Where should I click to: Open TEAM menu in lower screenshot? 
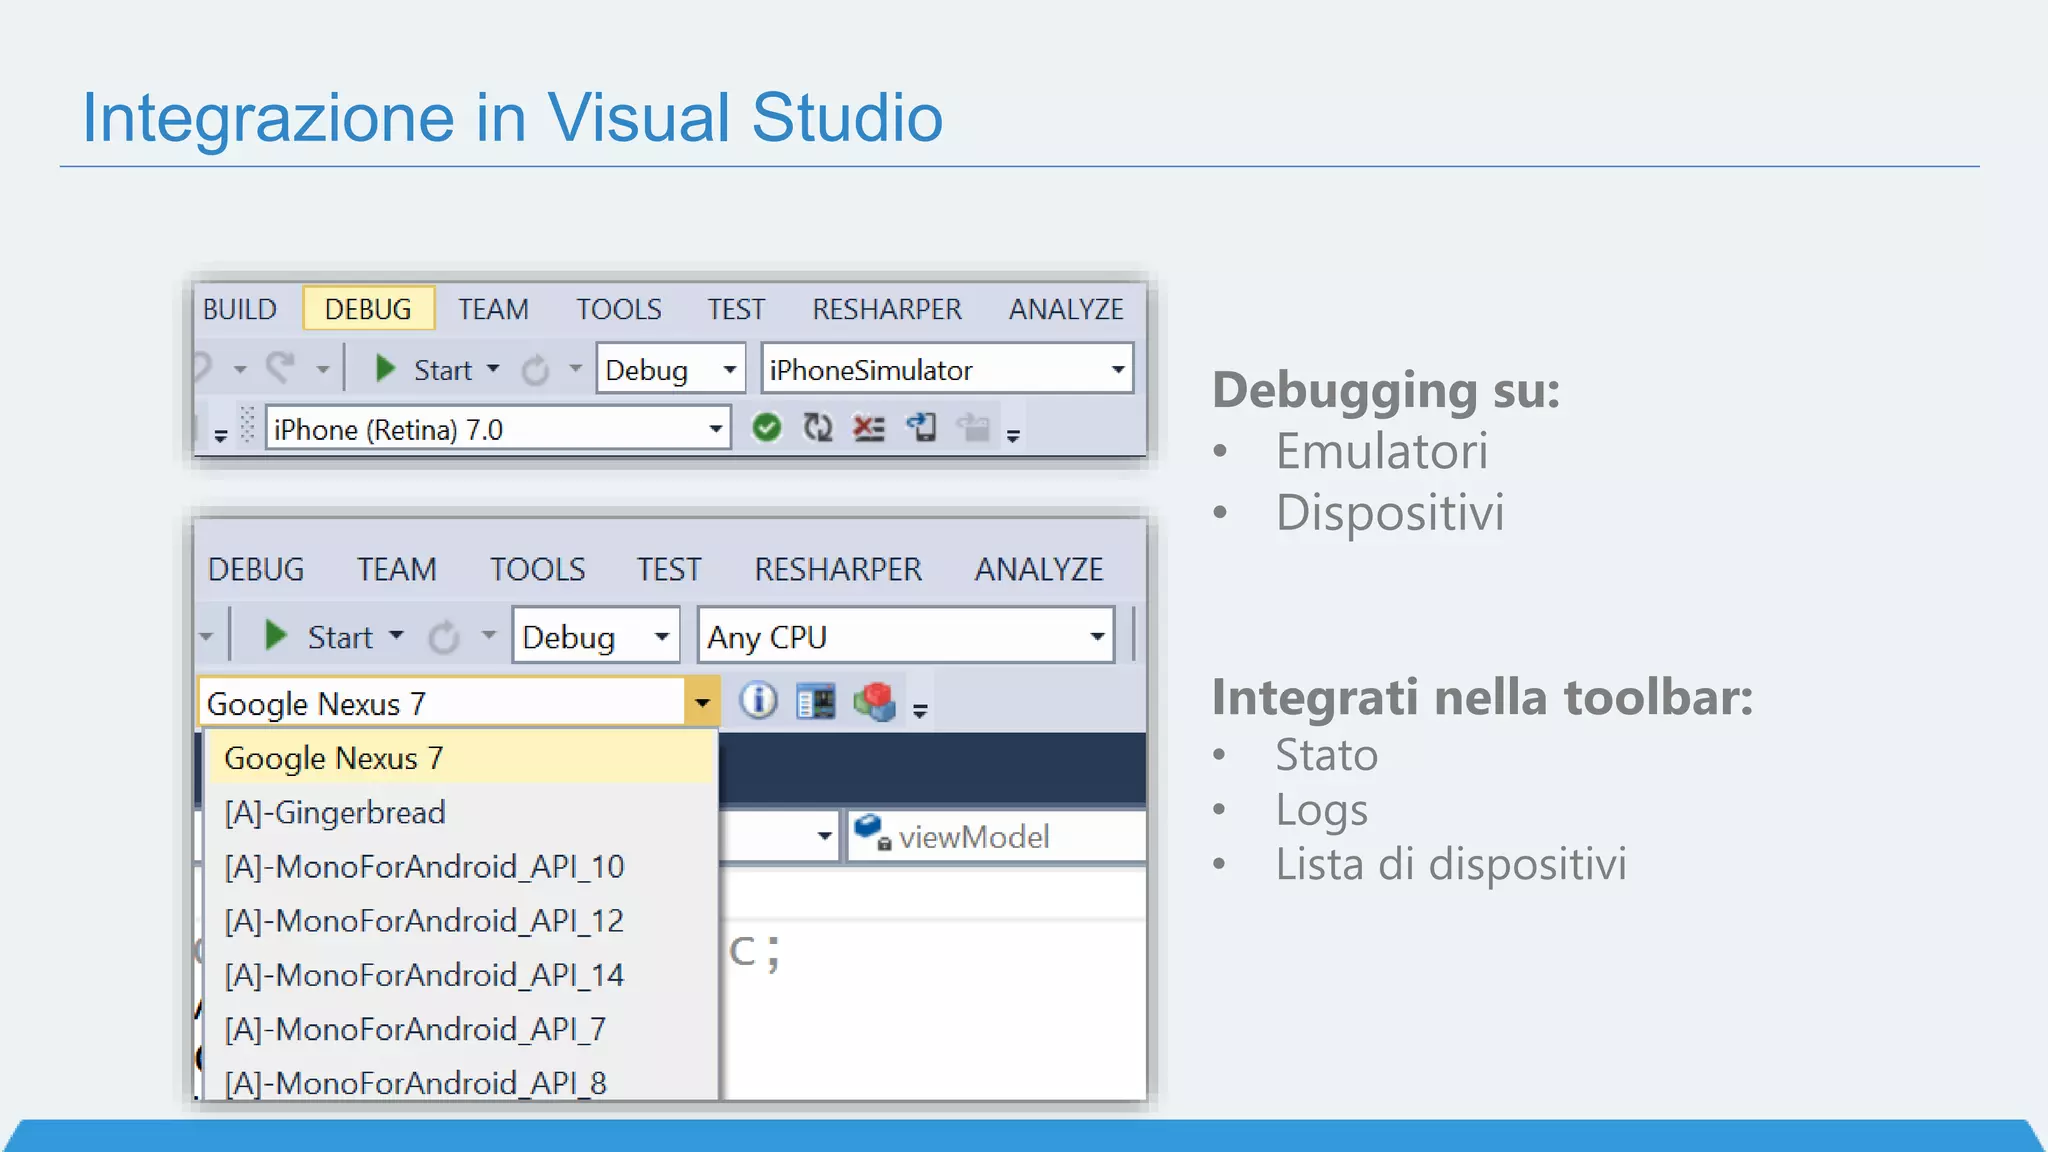pyautogui.click(x=397, y=569)
